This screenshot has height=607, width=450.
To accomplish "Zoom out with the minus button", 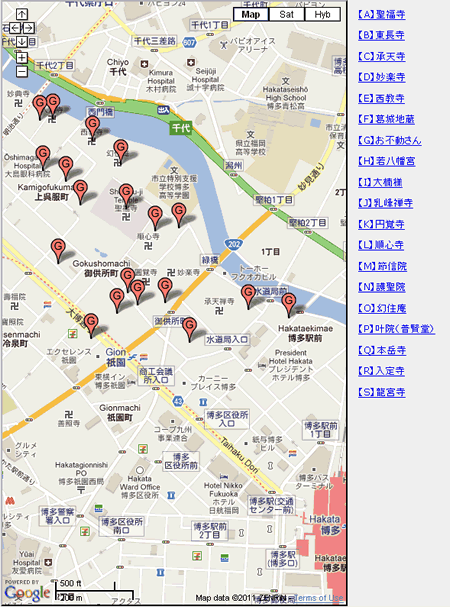I will tap(22, 72).
